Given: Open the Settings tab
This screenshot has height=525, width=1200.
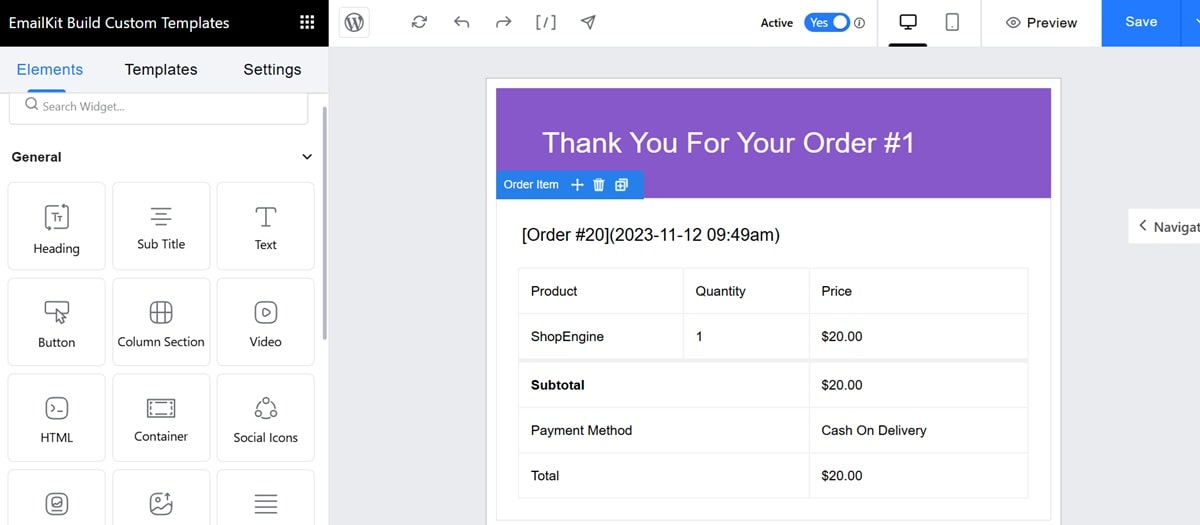Looking at the screenshot, I should [x=272, y=70].
